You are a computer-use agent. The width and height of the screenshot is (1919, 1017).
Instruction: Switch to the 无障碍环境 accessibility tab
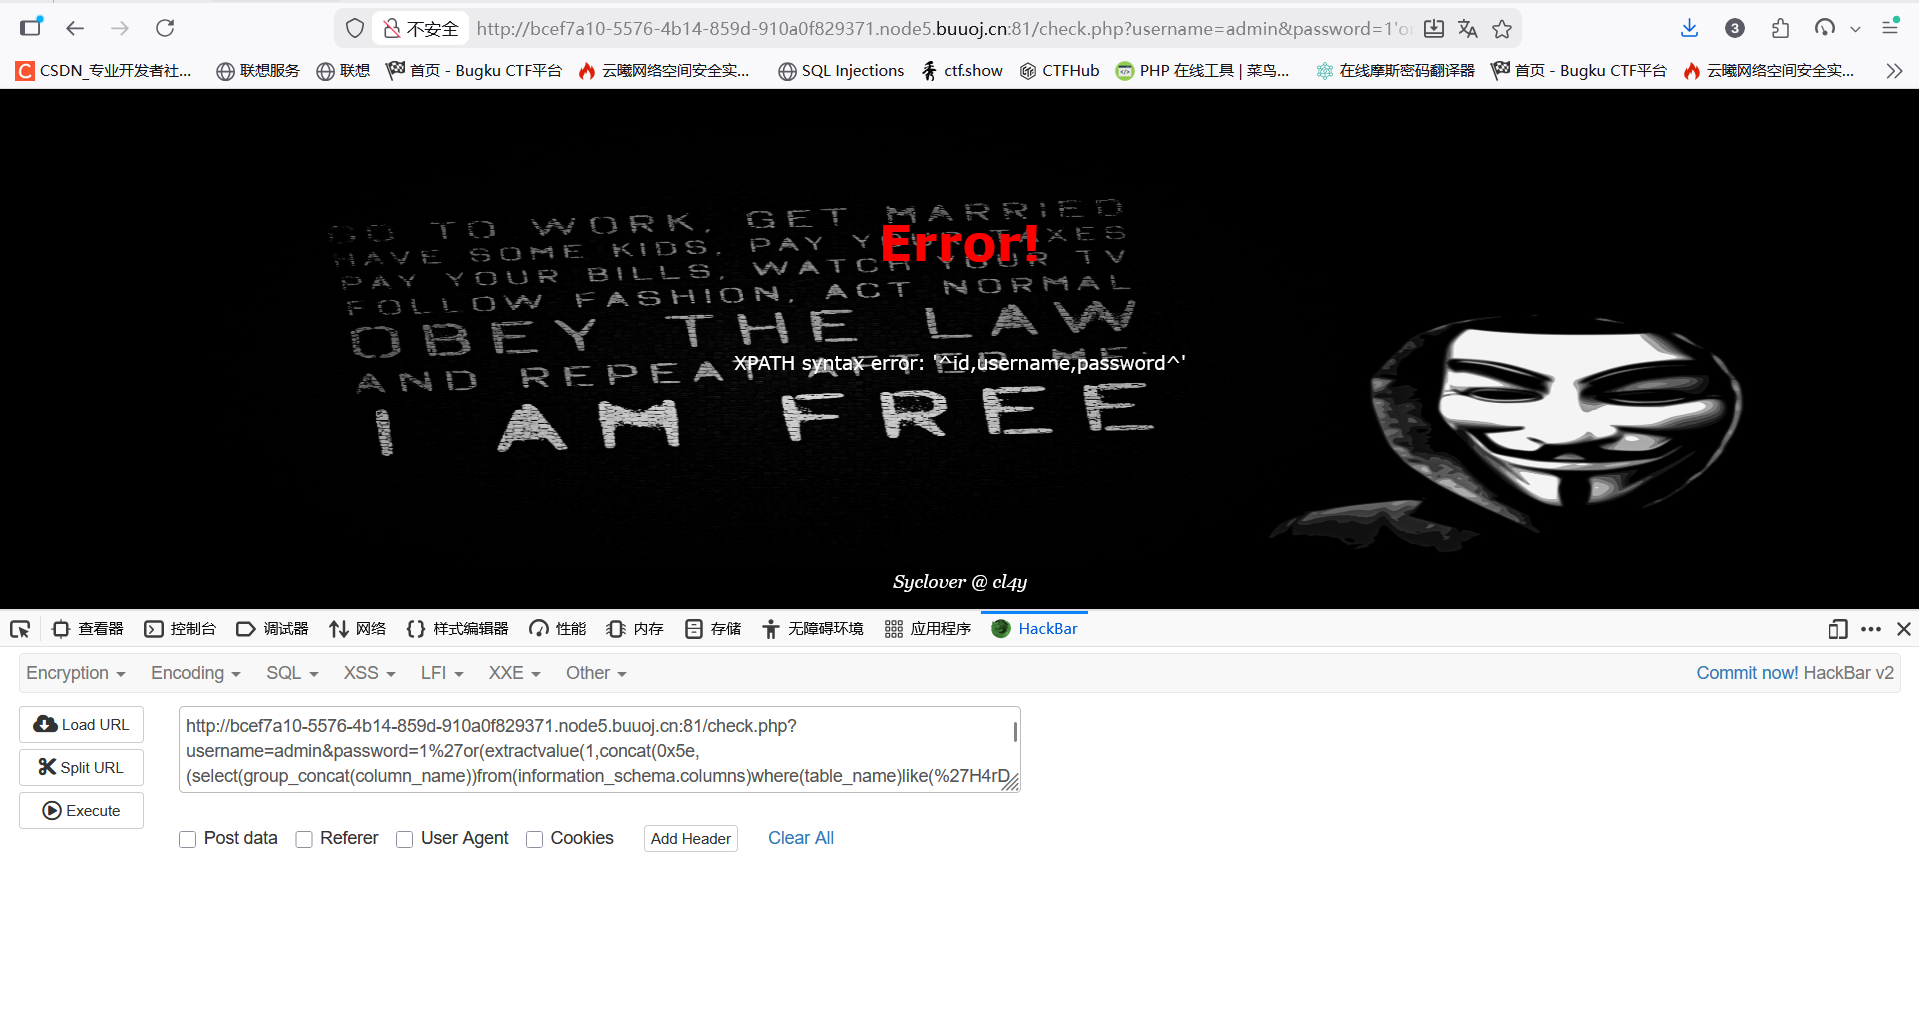[x=813, y=629]
